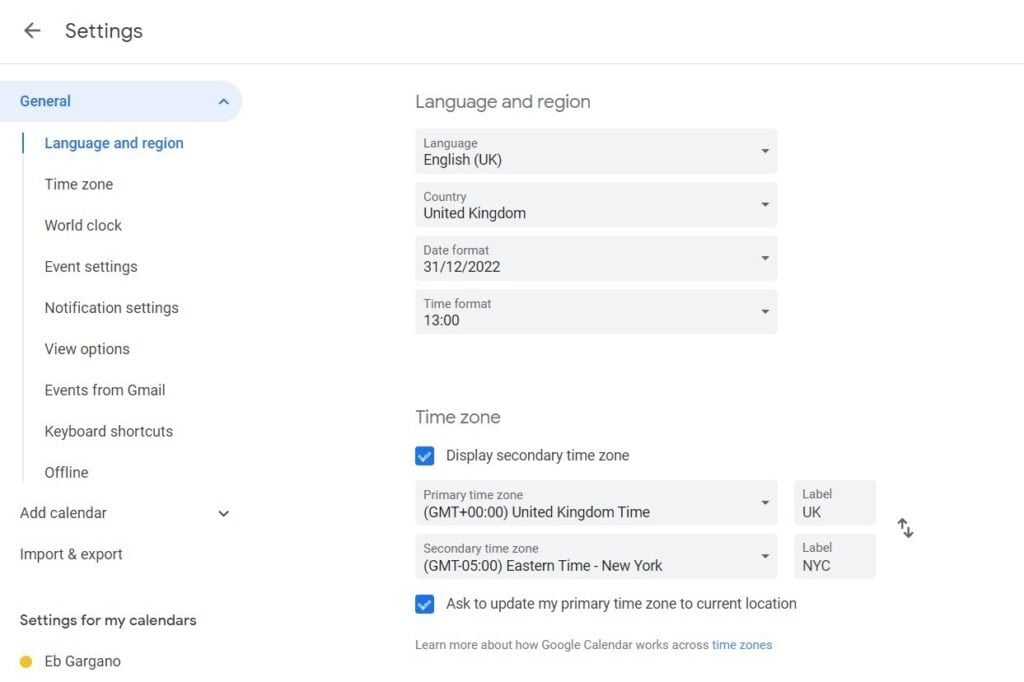This screenshot has width=1024, height=682.
Task: Select Time zone in the sidebar
Action: click(x=79, y=184)
